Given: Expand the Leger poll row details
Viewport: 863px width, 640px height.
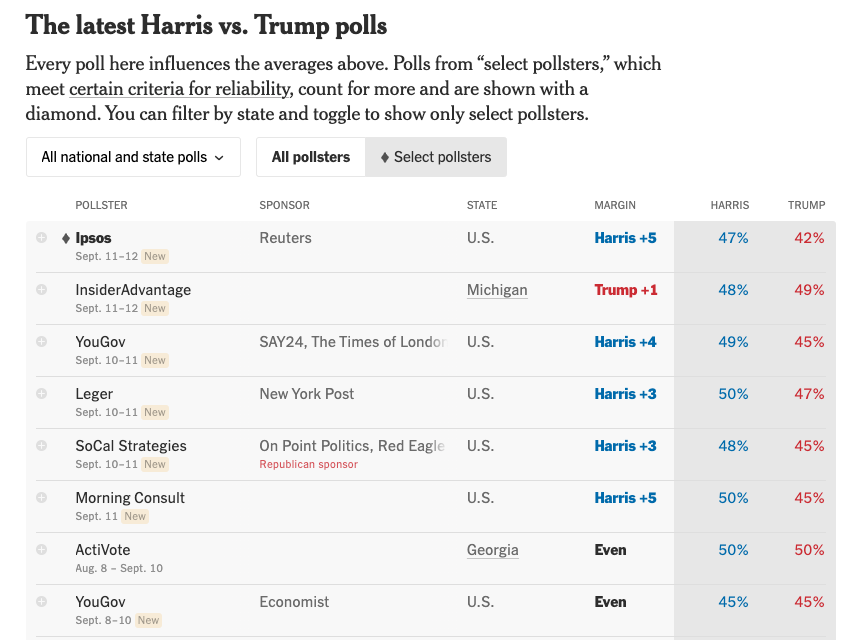Looking at the screenshot, I should point(41,394).
